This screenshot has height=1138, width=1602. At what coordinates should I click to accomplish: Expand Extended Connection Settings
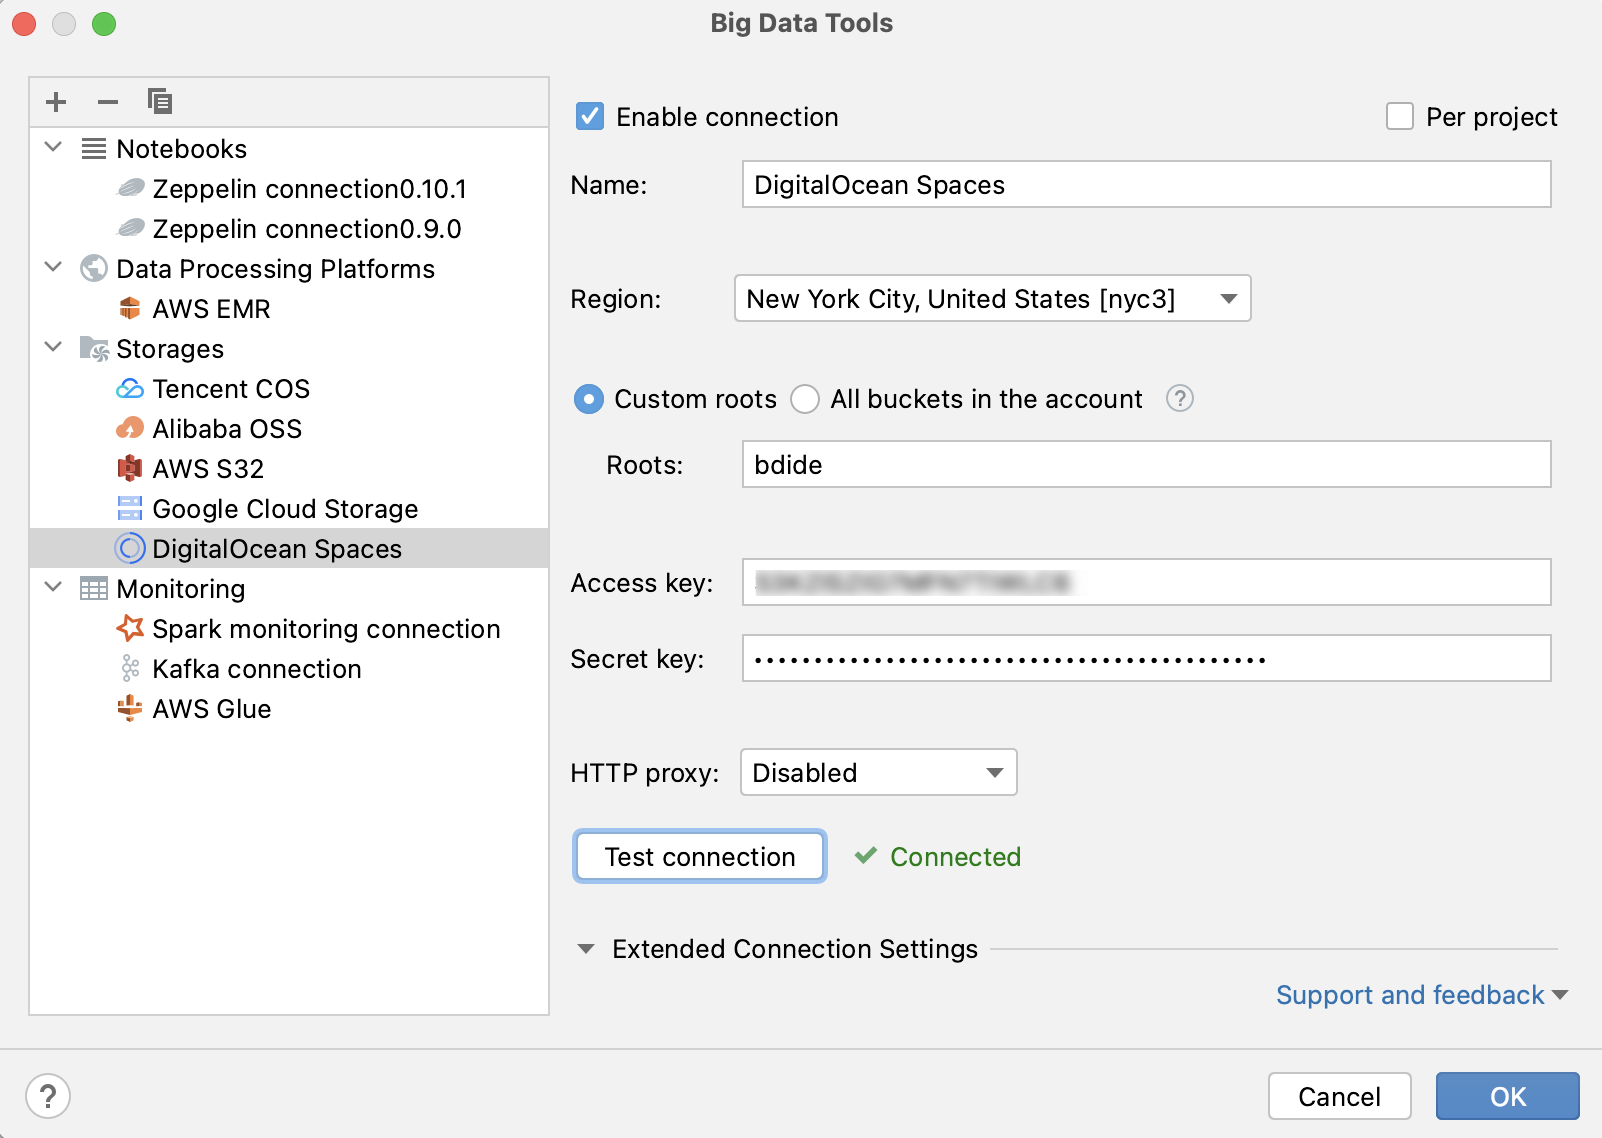(586, 948)
